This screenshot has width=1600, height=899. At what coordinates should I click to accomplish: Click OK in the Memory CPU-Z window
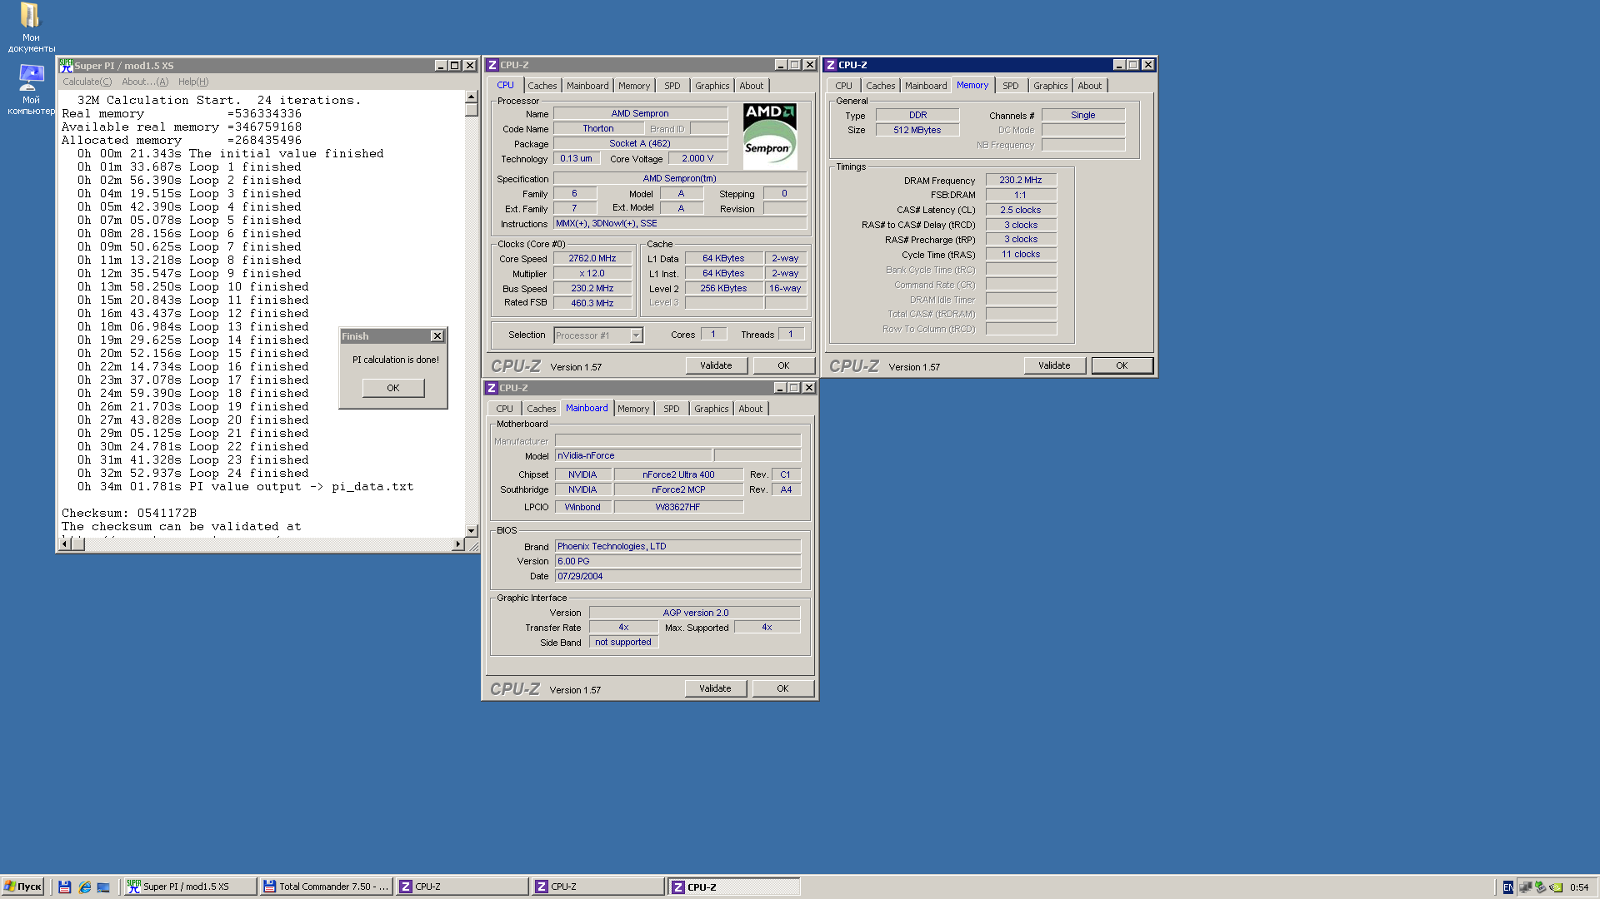1122,366
